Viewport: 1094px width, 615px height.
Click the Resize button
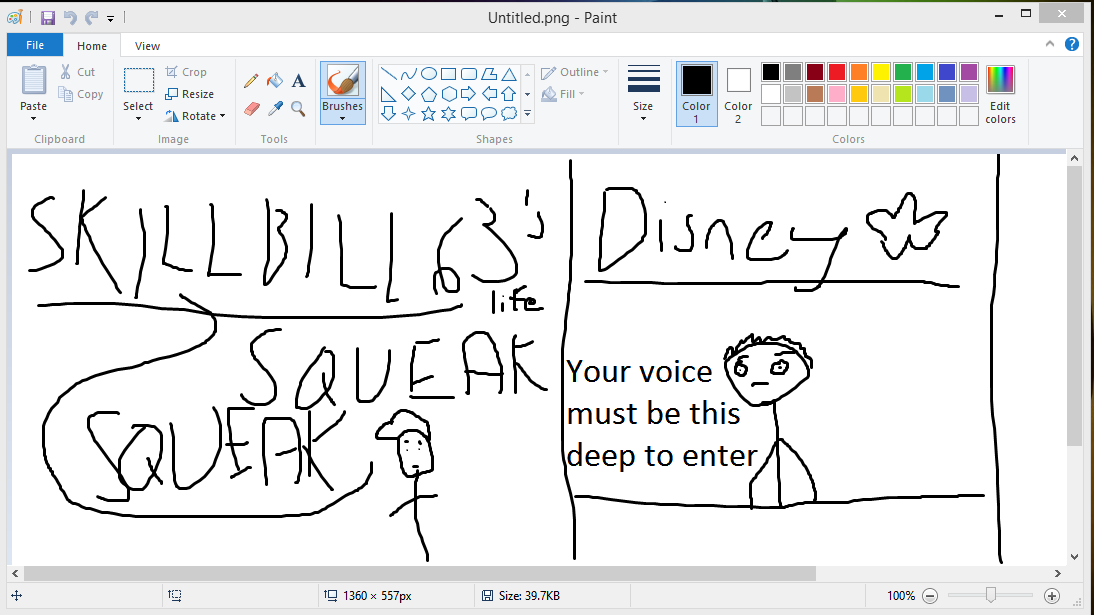190,94
